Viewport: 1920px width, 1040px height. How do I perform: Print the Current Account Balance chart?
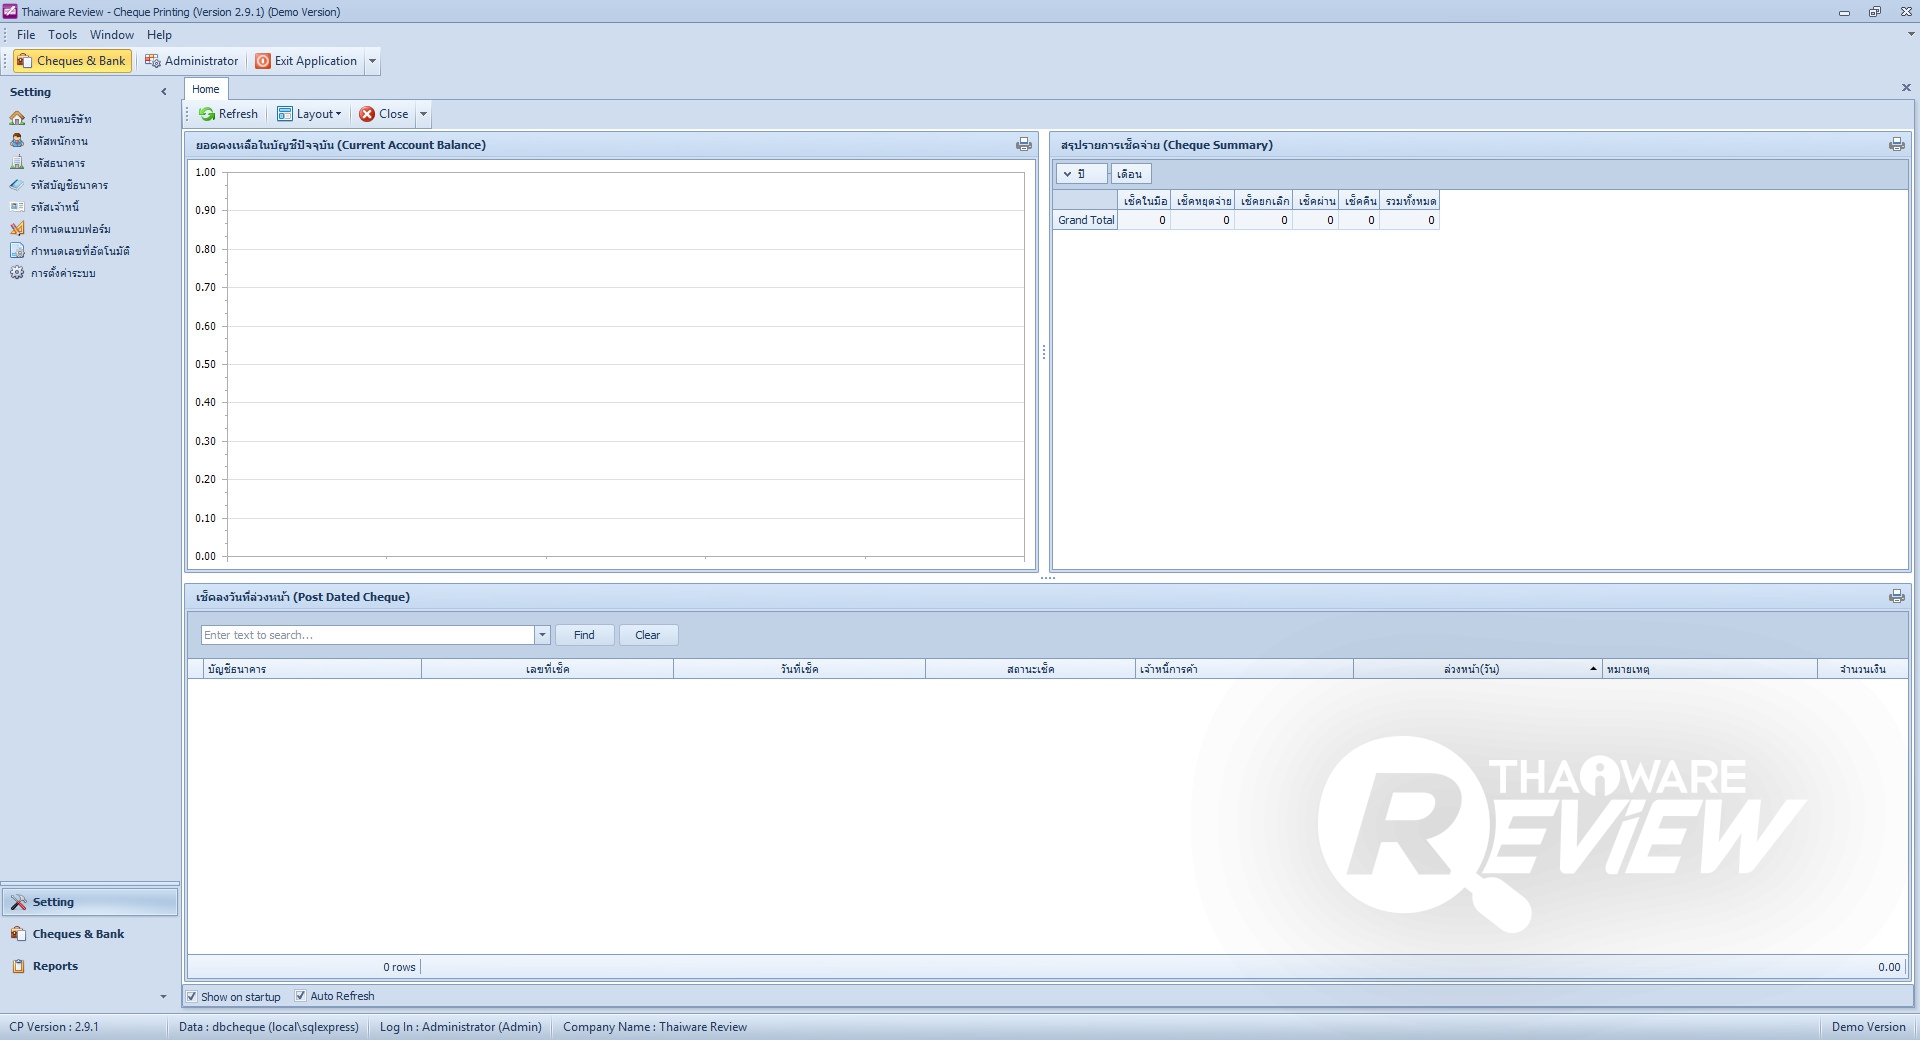[x=1024, y=145]
